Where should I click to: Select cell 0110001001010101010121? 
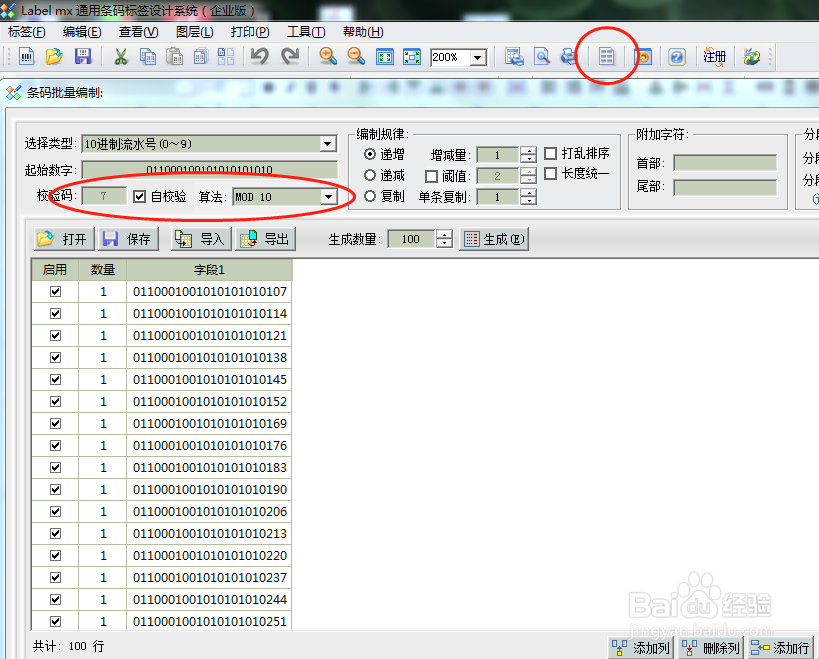point(209,335)
